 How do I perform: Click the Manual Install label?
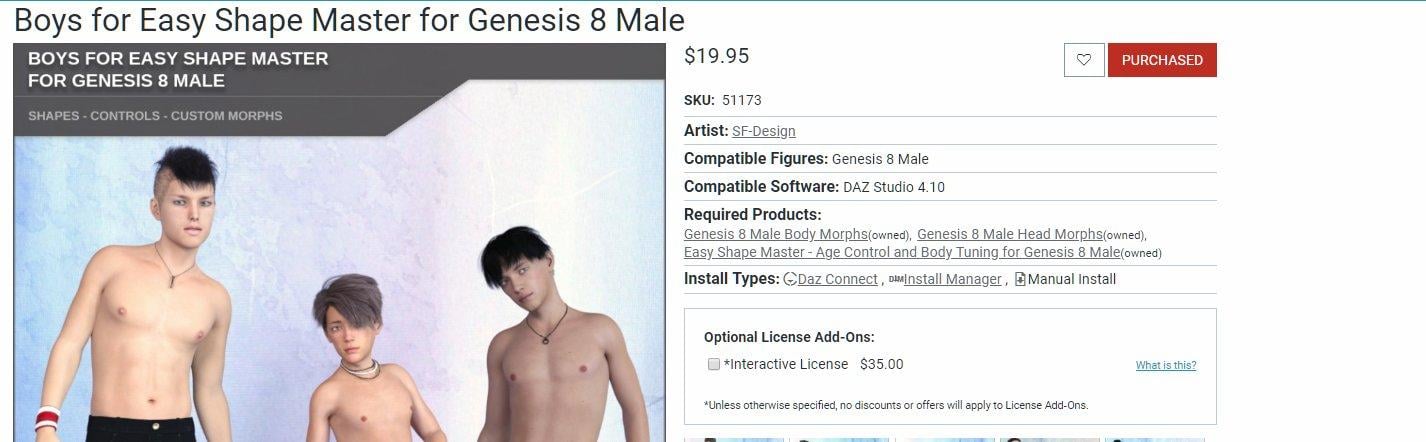1072,280
